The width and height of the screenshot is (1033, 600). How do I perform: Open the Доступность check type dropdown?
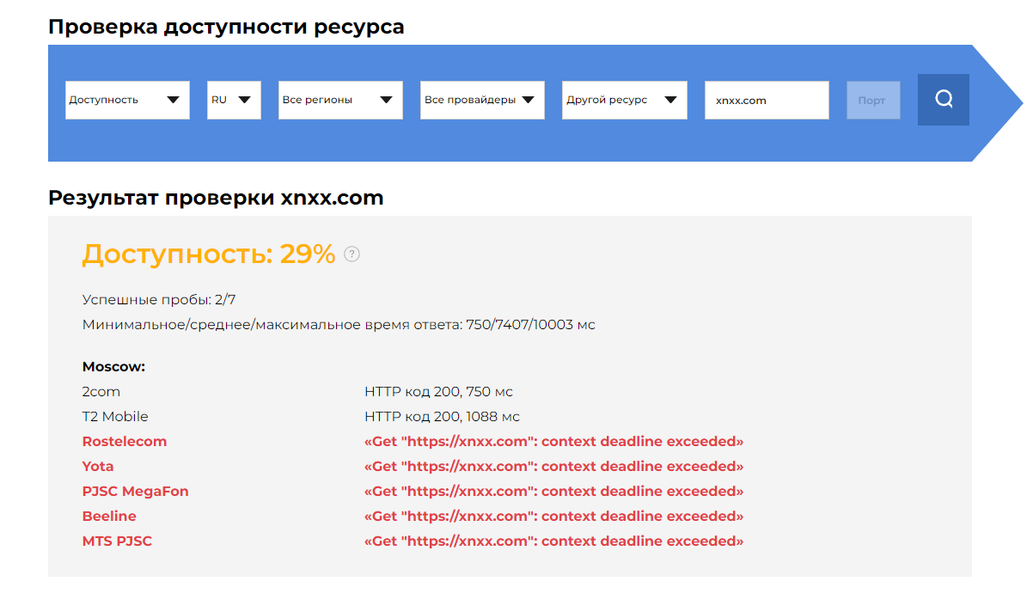(x=127, y=100)
